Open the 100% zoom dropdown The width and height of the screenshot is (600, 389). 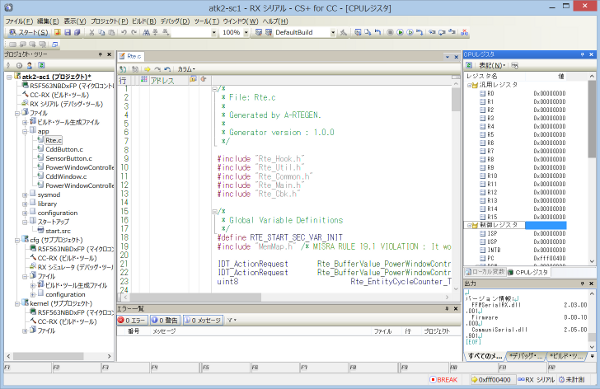tap(246, 33)
